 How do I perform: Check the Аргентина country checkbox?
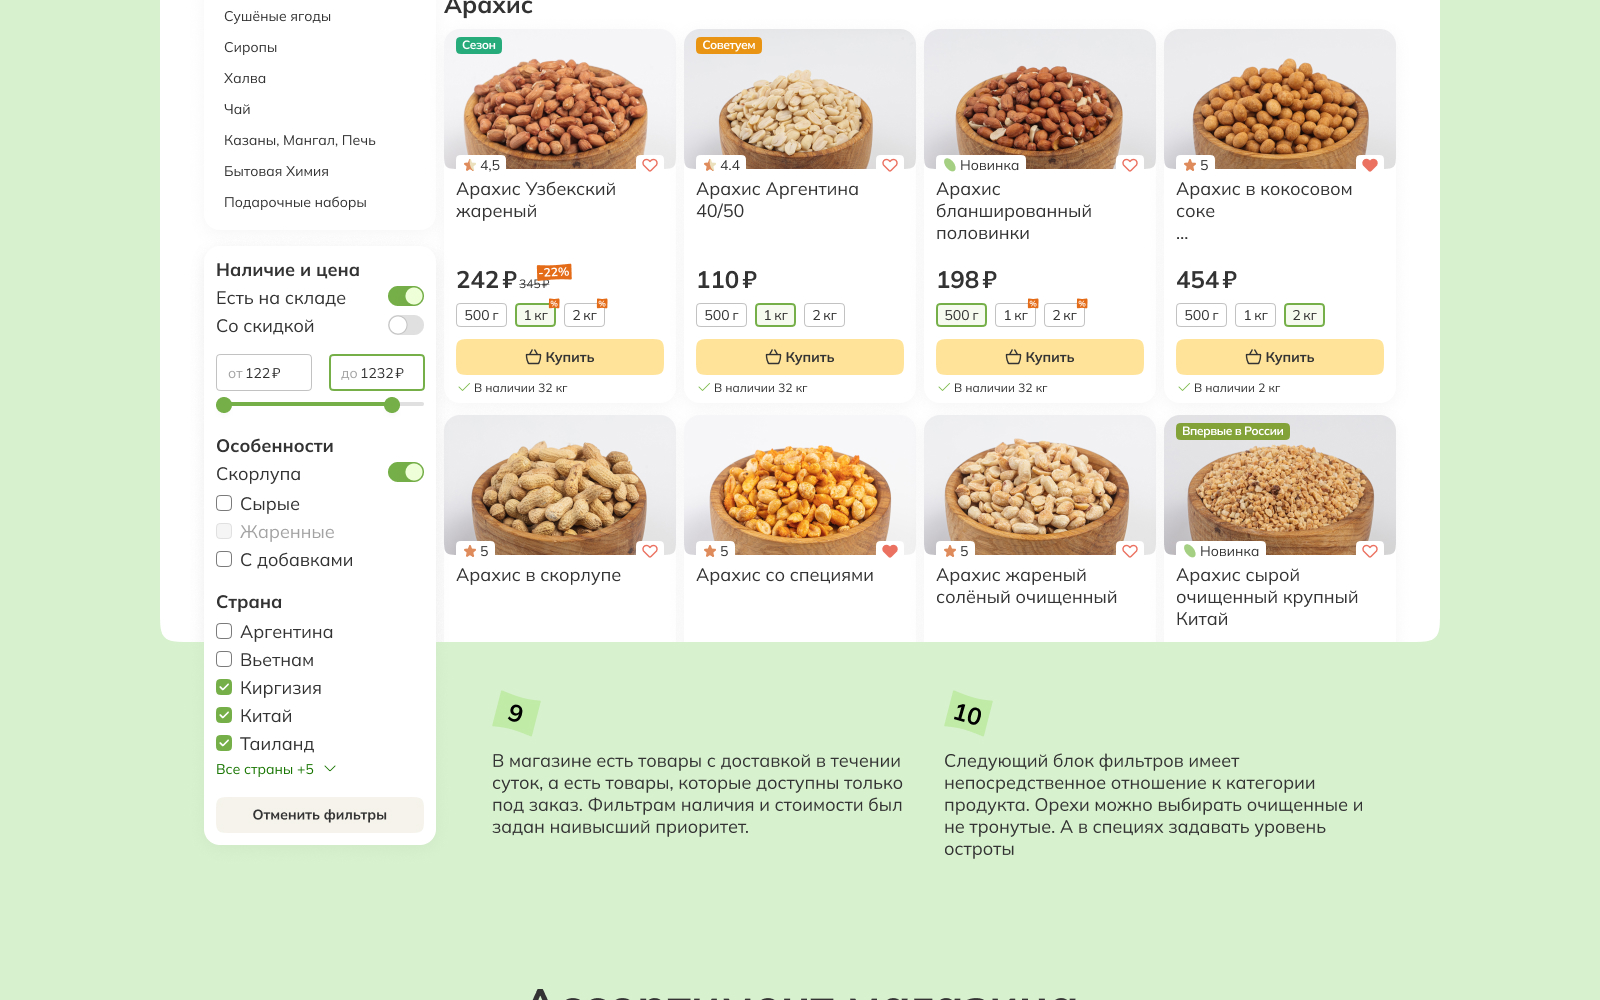(224, 632)
